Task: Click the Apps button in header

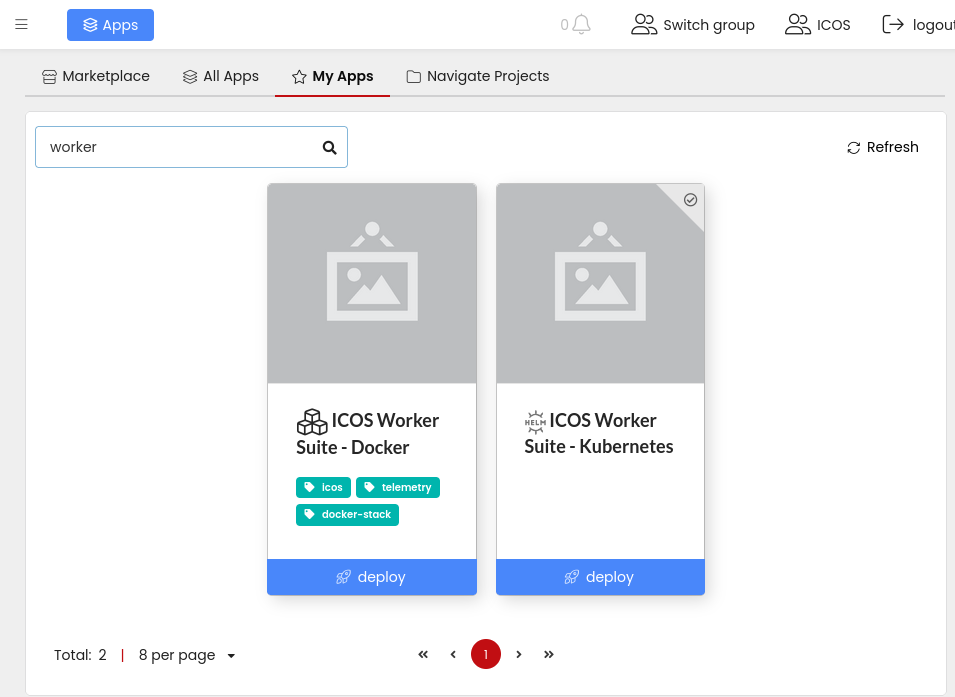Action: pos(110,25)
